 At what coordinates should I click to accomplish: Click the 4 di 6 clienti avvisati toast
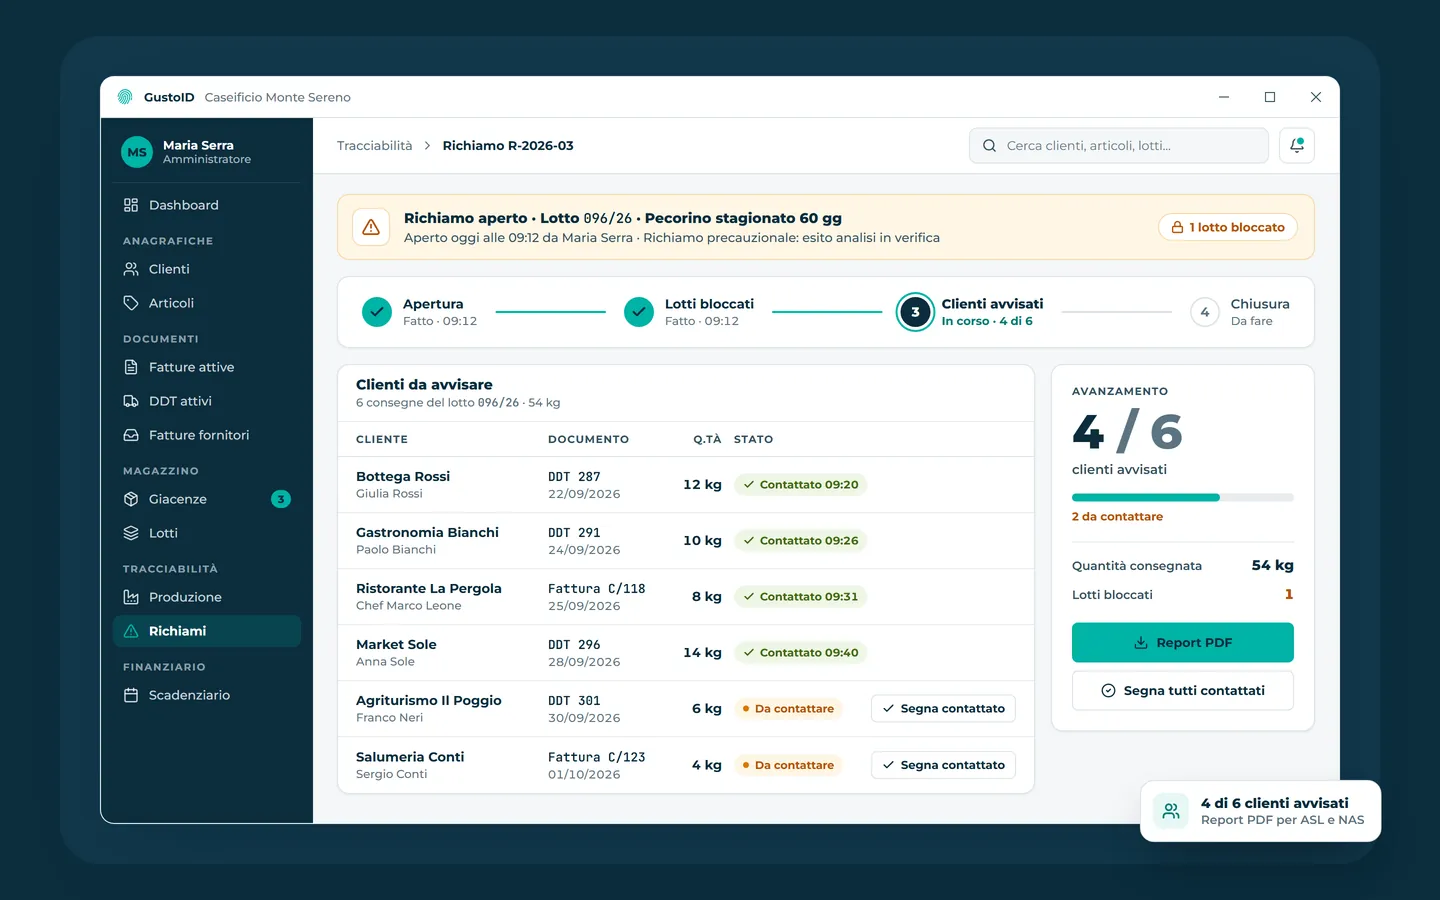(x=1261, y=811)
